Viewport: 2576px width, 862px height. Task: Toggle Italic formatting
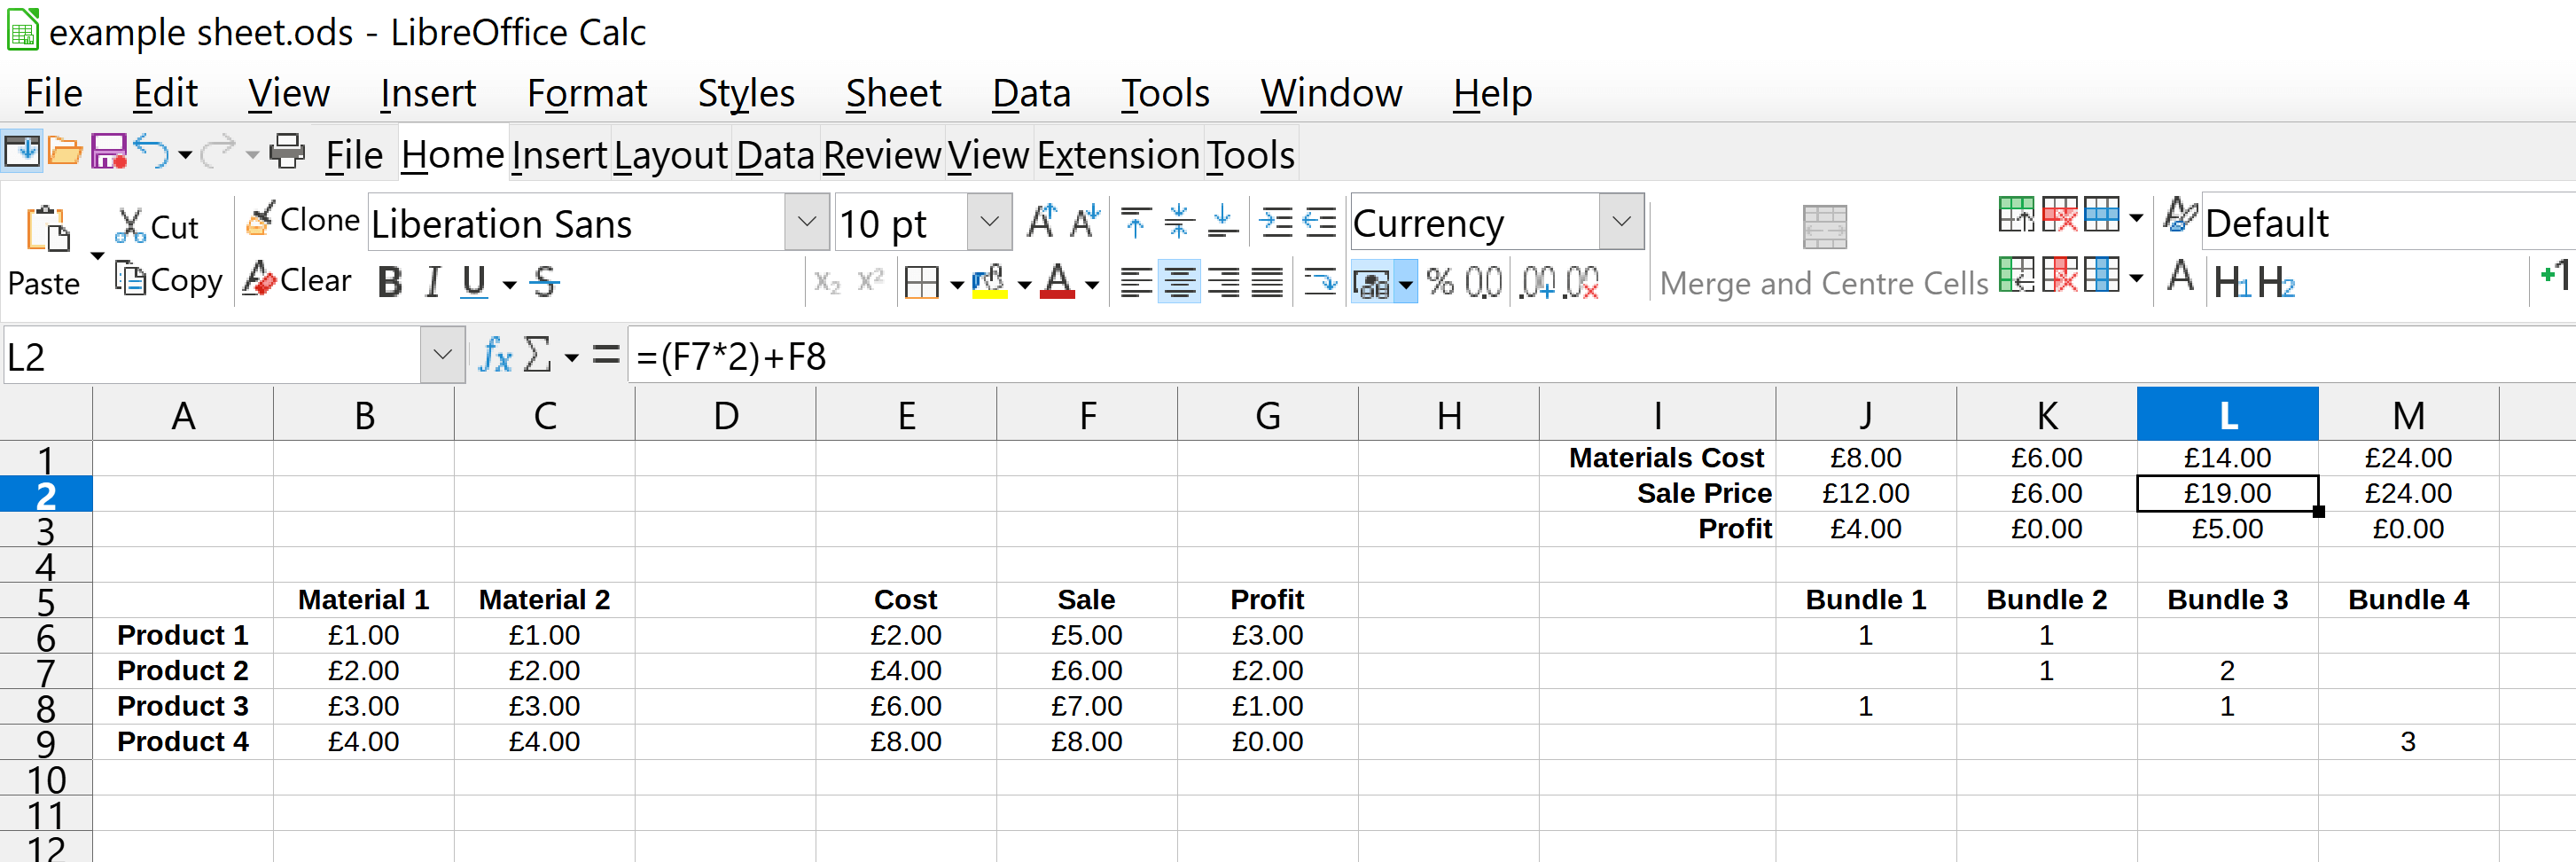[432, 283]
